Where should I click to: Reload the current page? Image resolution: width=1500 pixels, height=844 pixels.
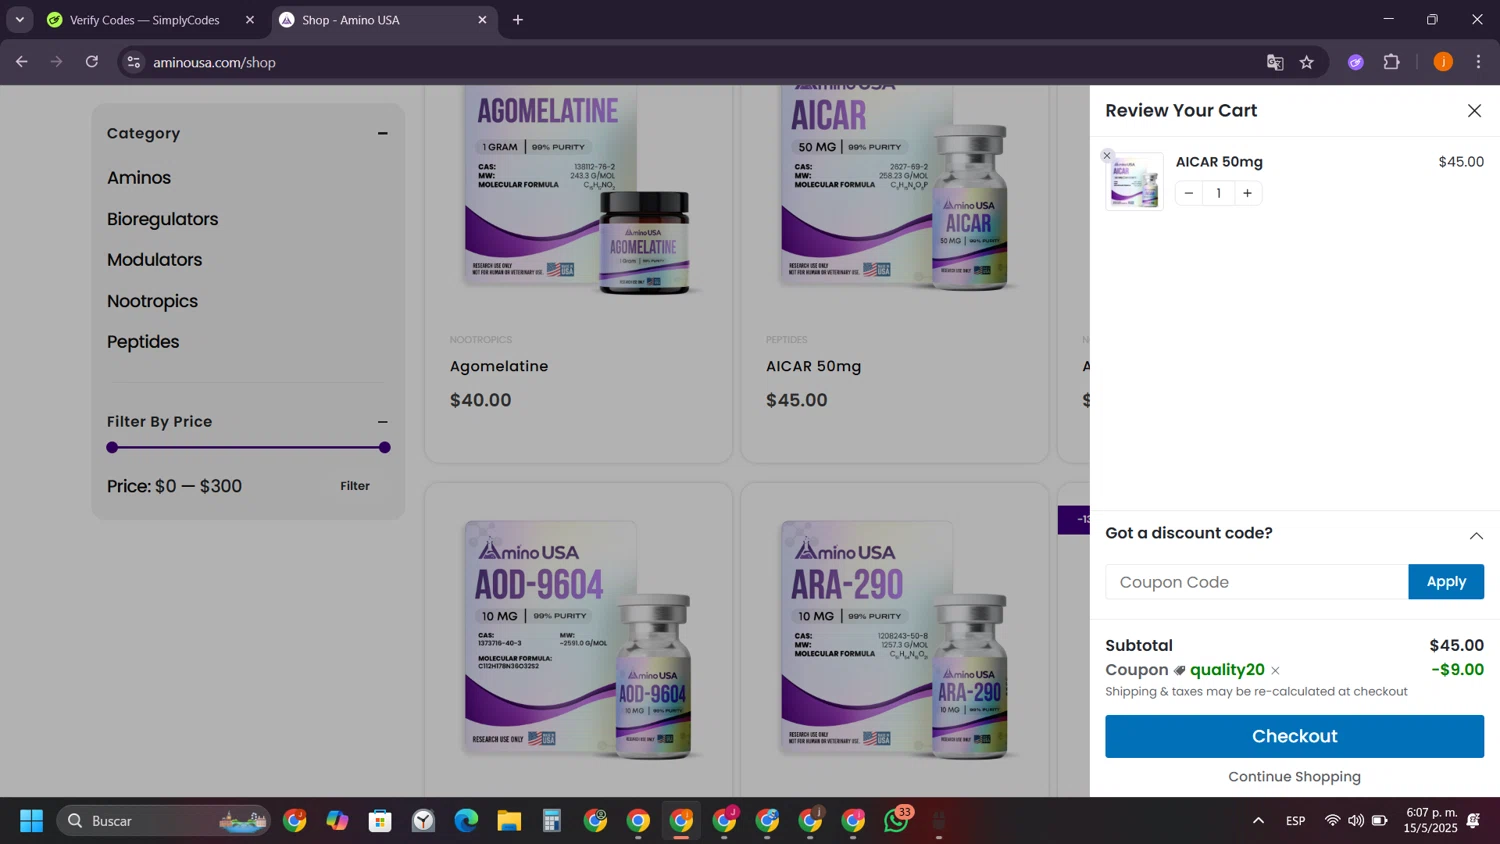tap(92, 62)
